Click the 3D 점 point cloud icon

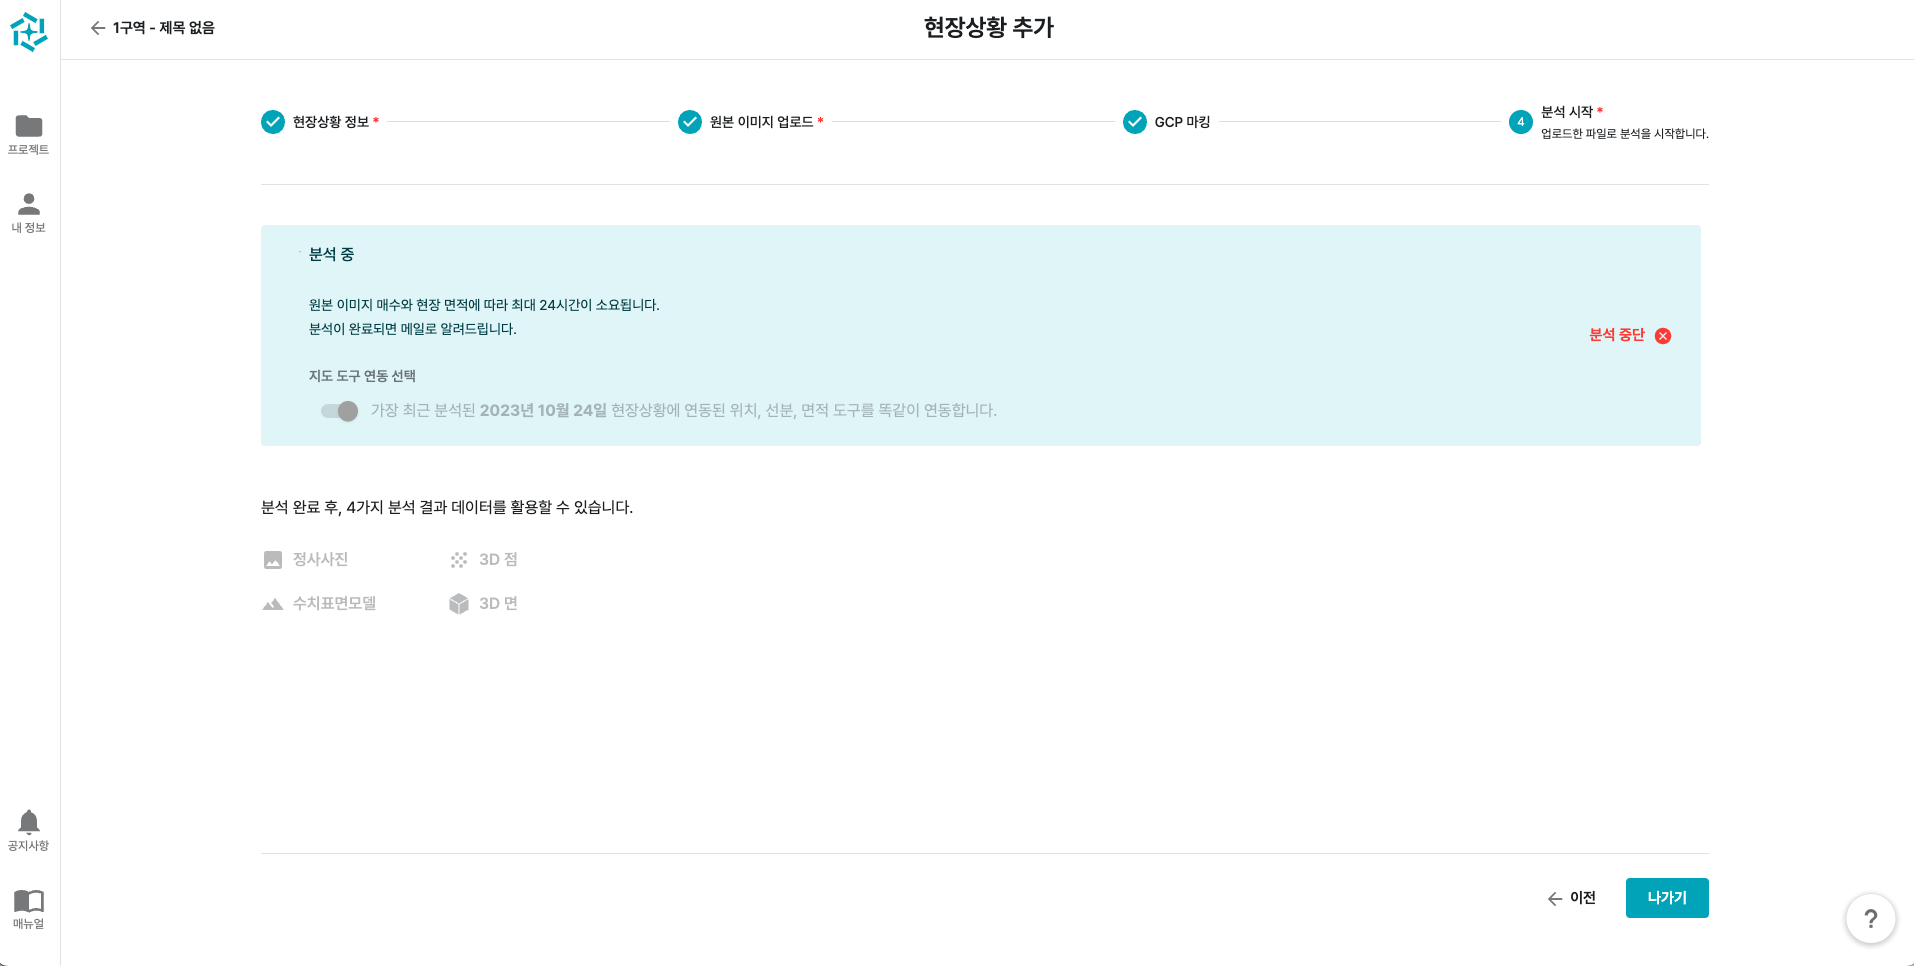(459, 560)
